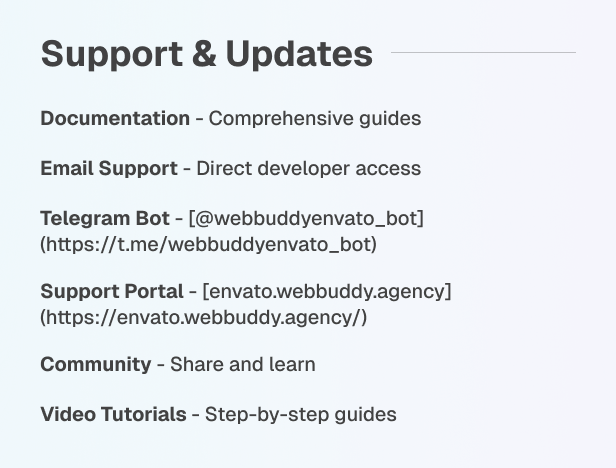Screen dimensions: 616x468
Task: Open the t.me/webbuddyenvato_bot URL
Action: click(208, 243)
